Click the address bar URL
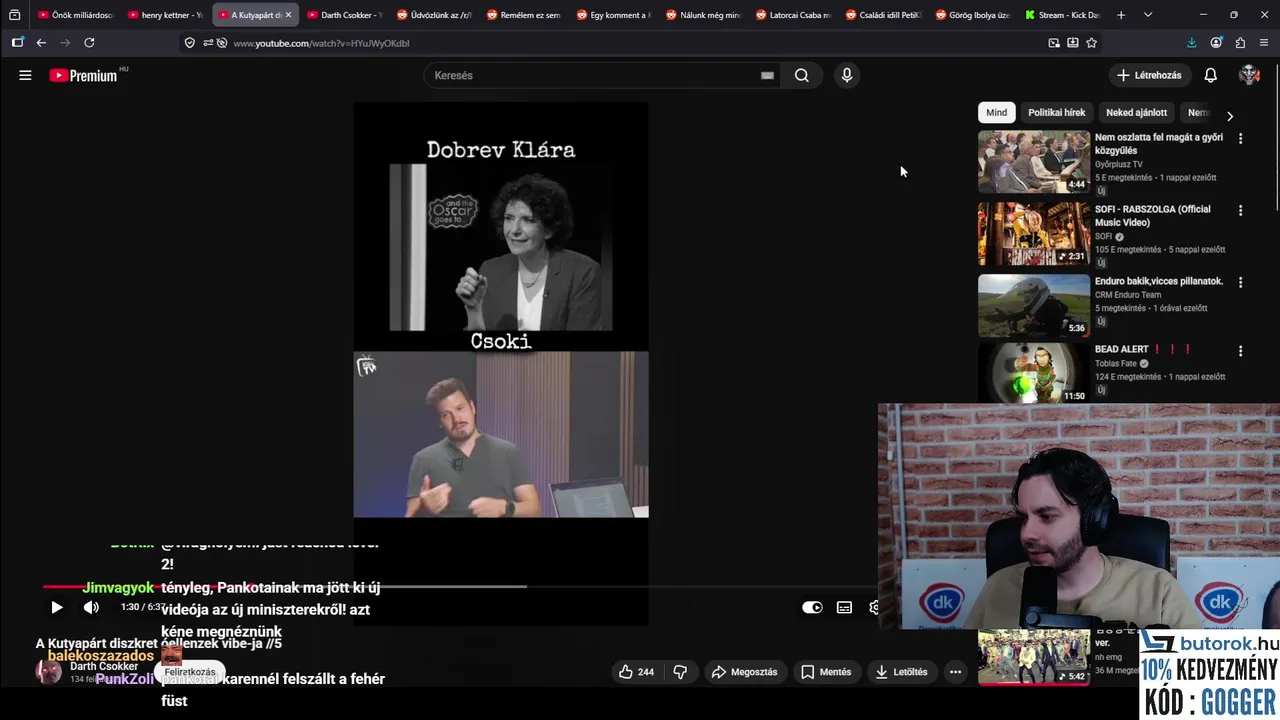 coord(321,43)
